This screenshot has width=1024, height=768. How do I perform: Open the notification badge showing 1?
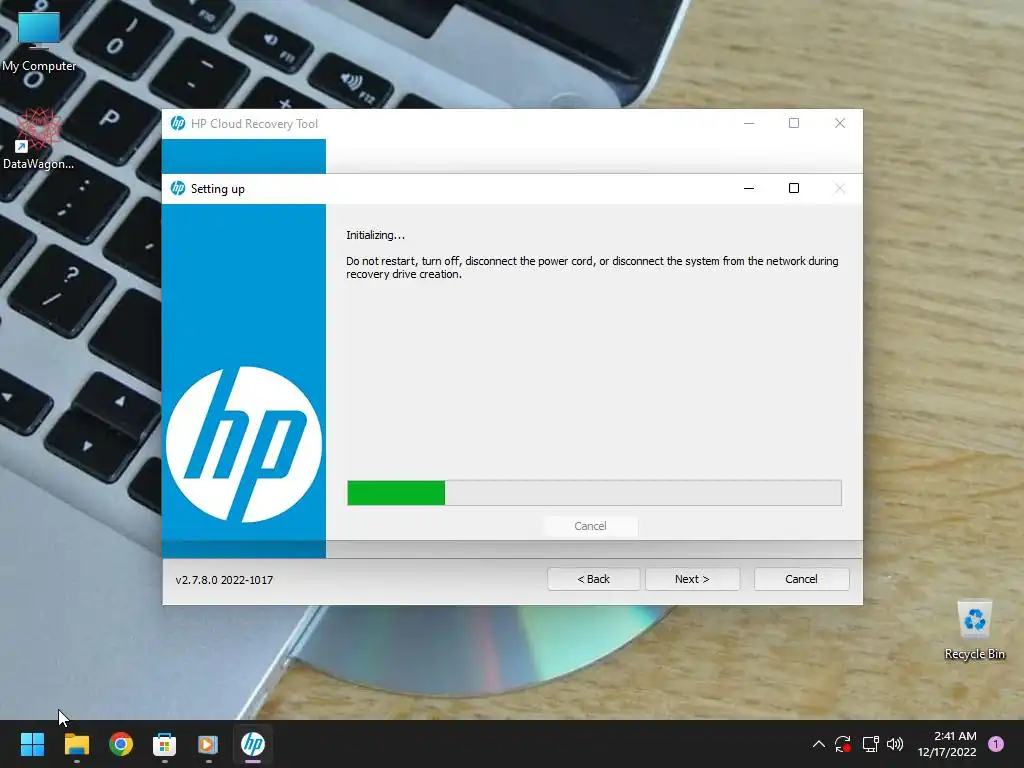[996, 744]
